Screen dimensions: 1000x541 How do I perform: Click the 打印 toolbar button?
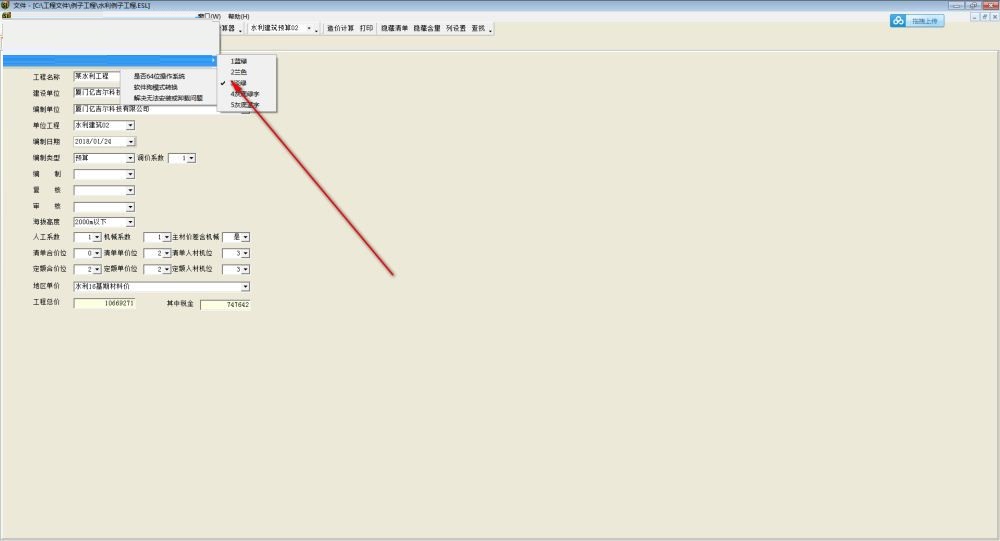tap(367, 29)
